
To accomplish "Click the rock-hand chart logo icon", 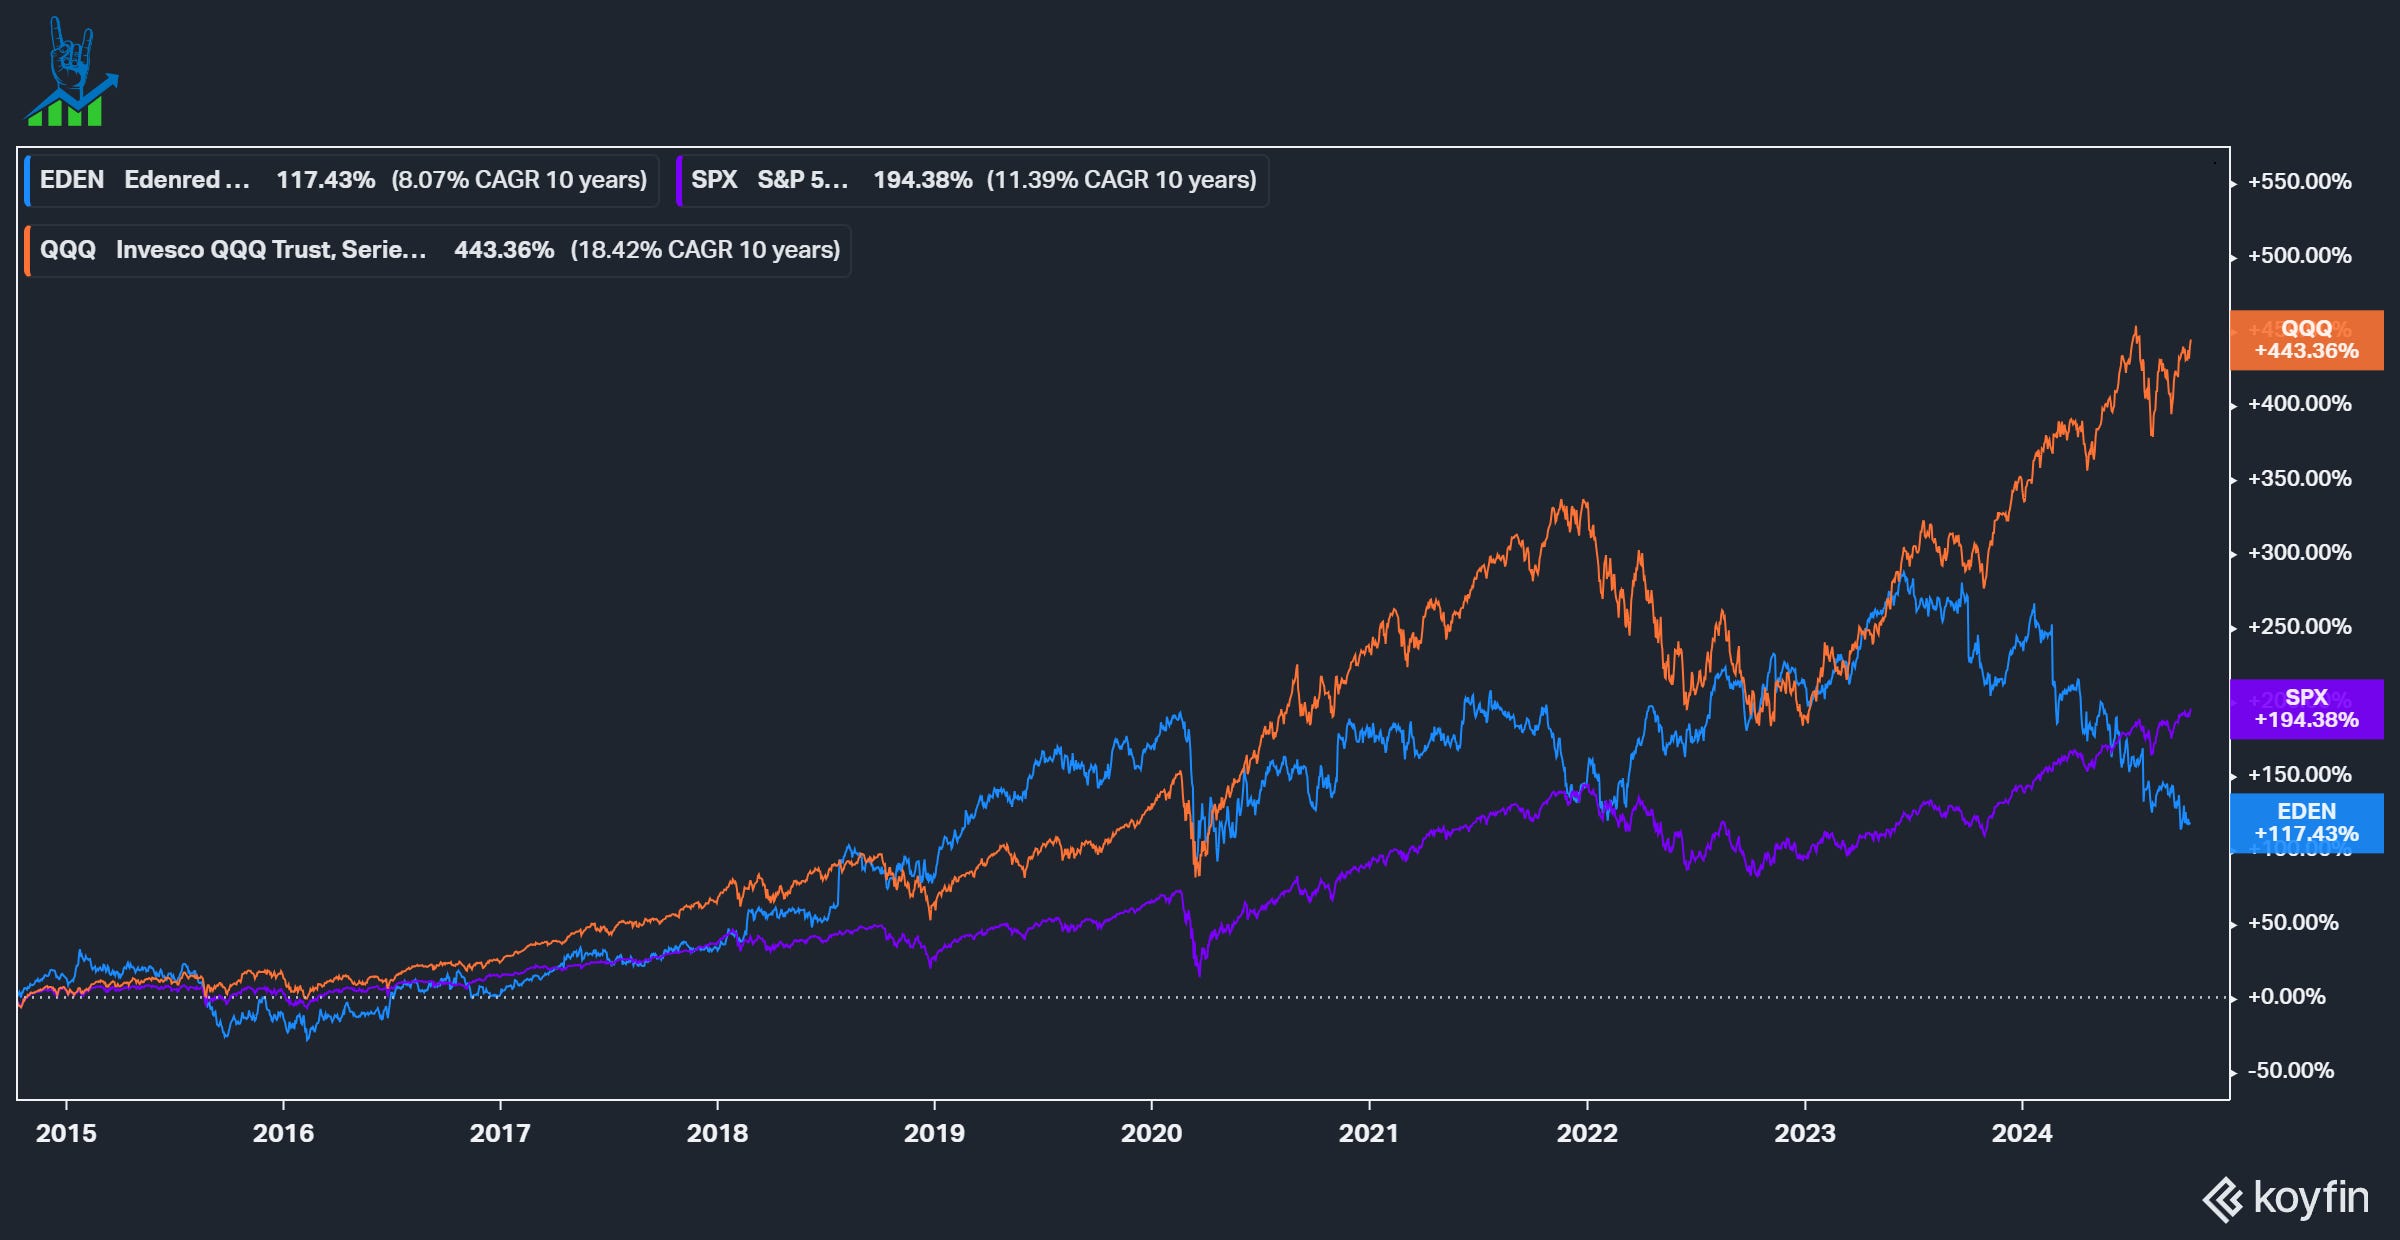I will pyautogui.click(x=71, y=71).
